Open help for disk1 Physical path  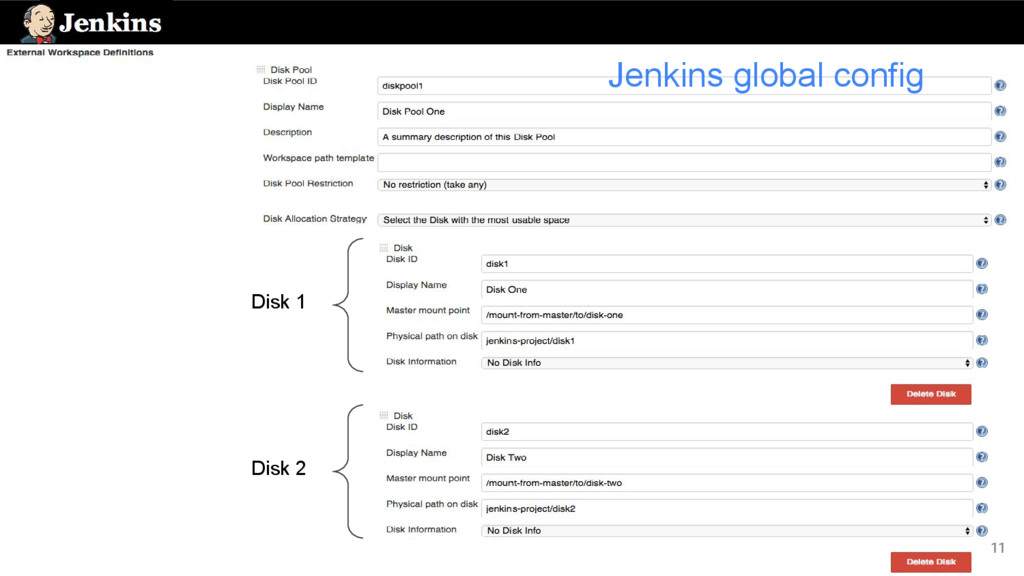coord(982,340)
